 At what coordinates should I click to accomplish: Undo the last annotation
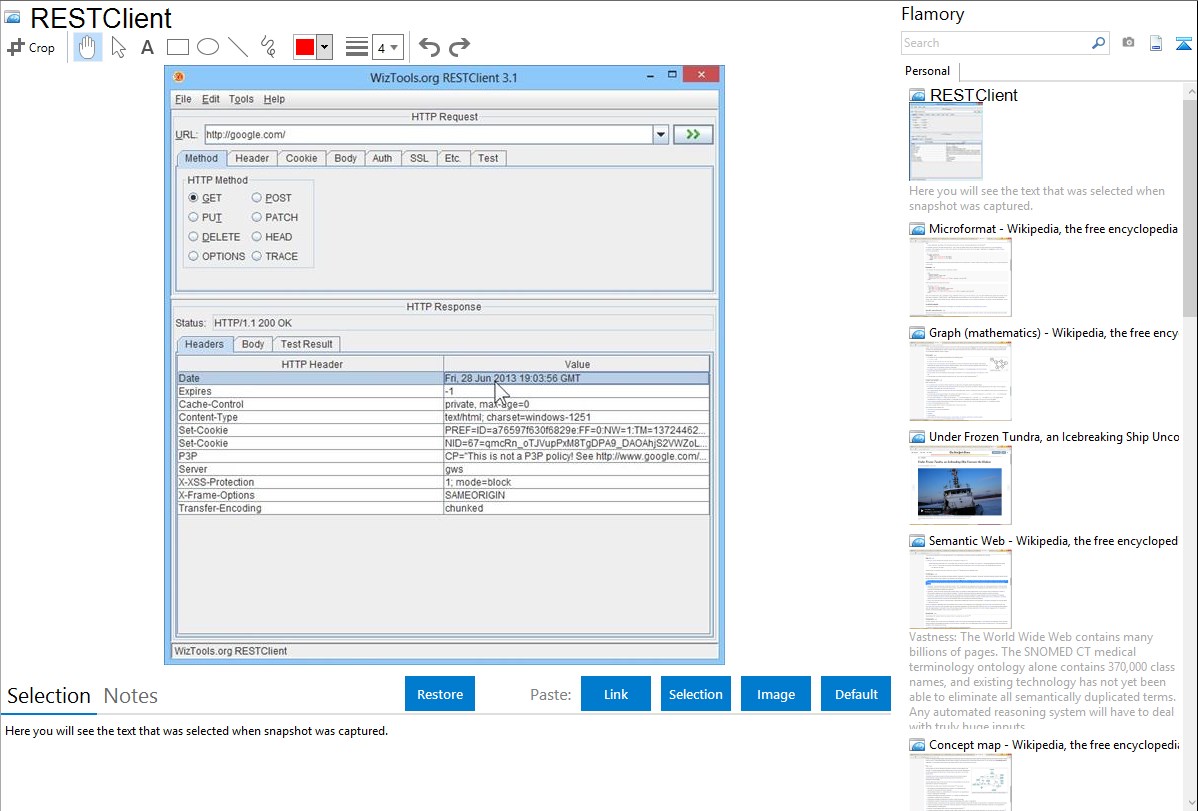pyautogui.click(x=429, y=47)
